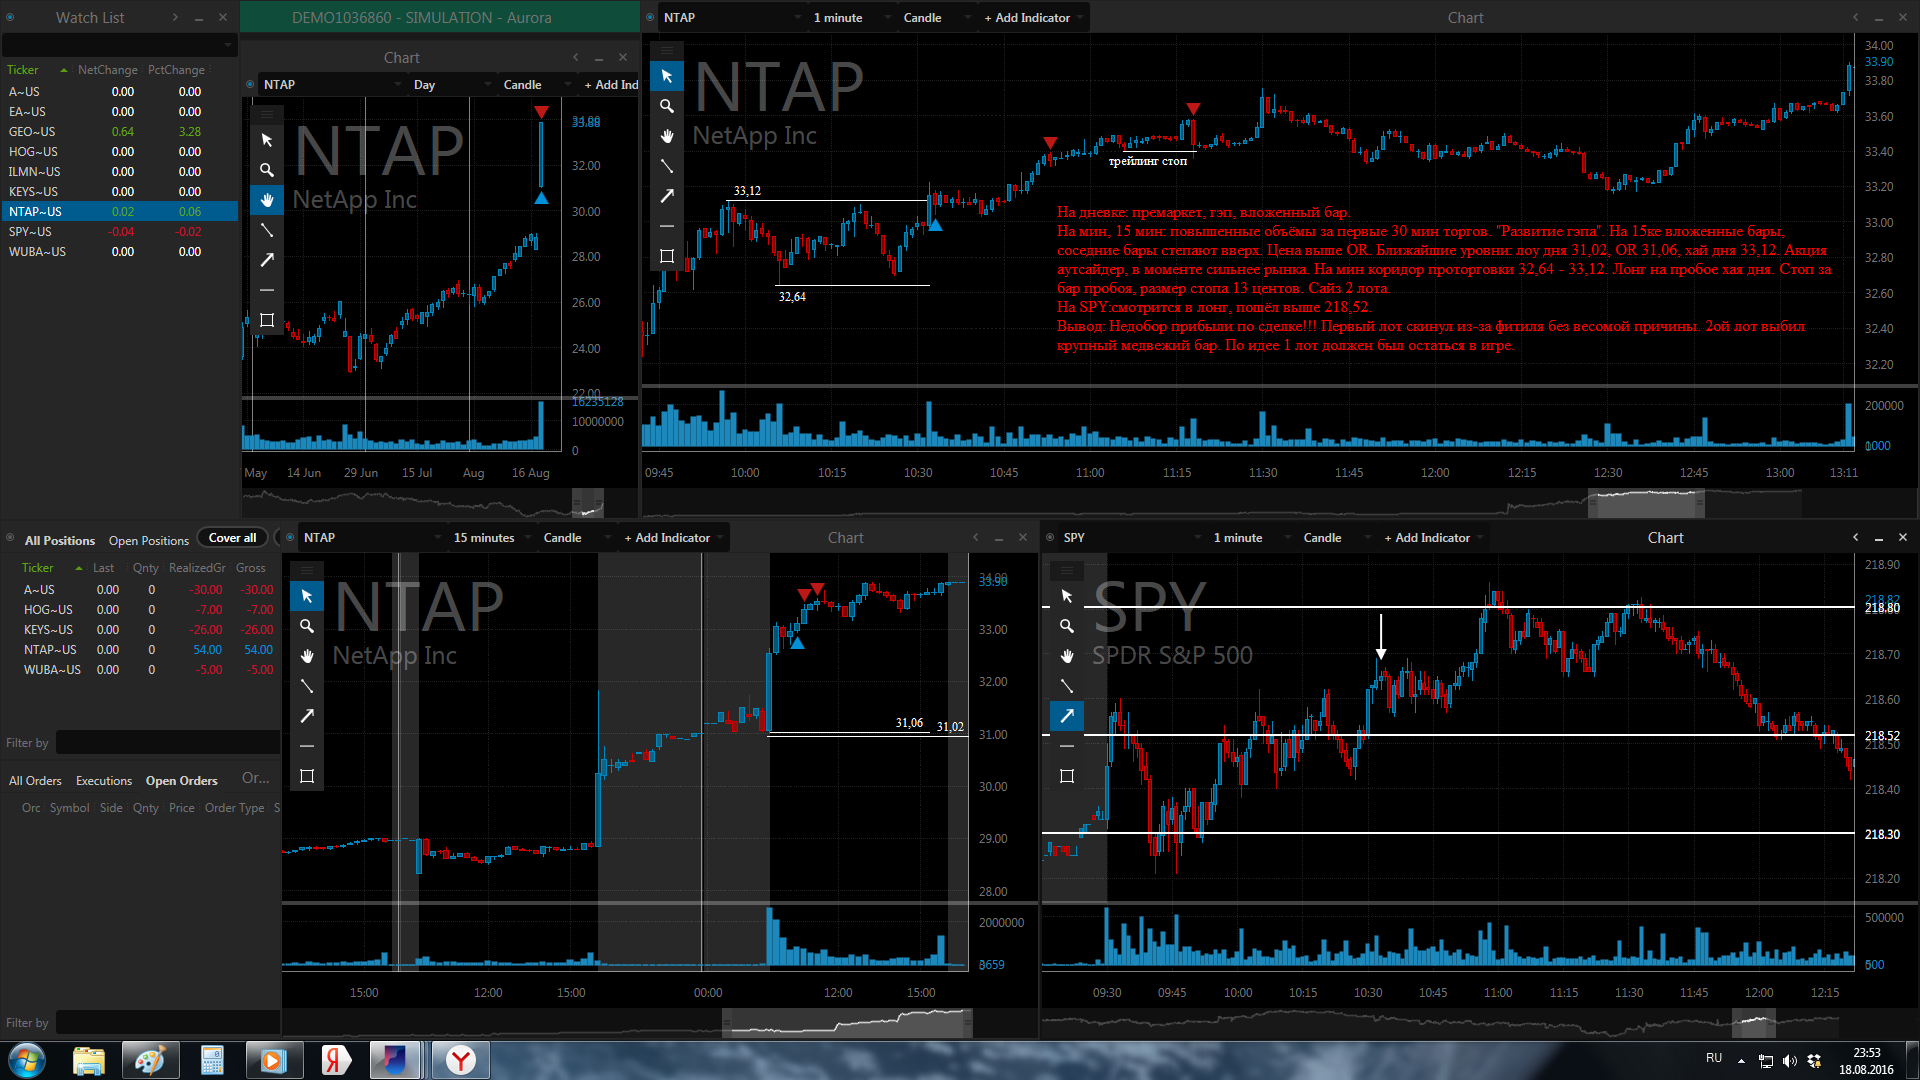
Task: Open volume control in system tray
Action: pos(1789,1061)
